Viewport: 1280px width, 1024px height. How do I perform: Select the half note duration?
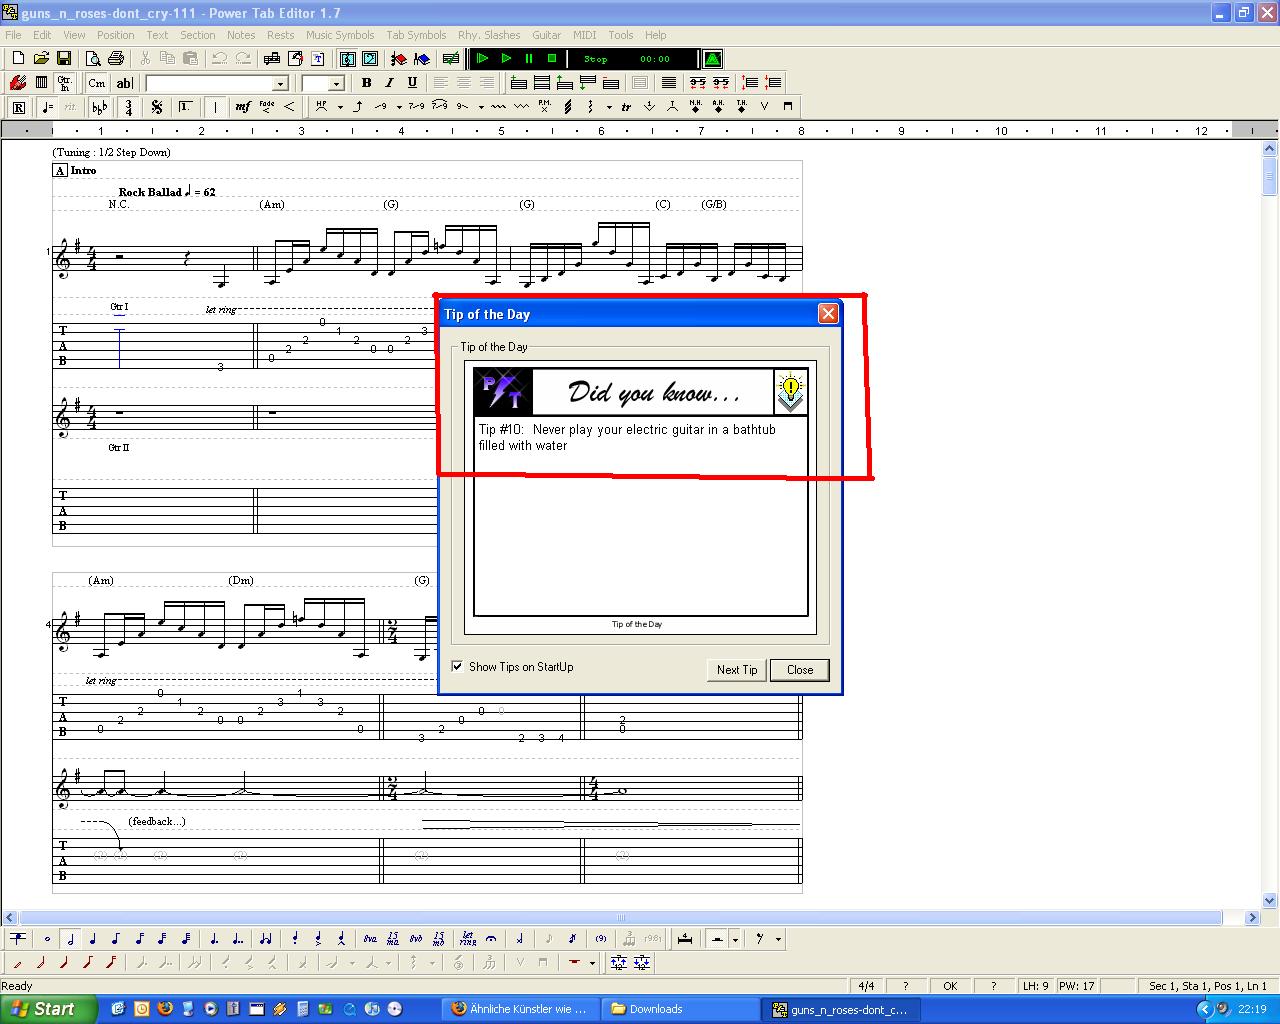point(70,939)
